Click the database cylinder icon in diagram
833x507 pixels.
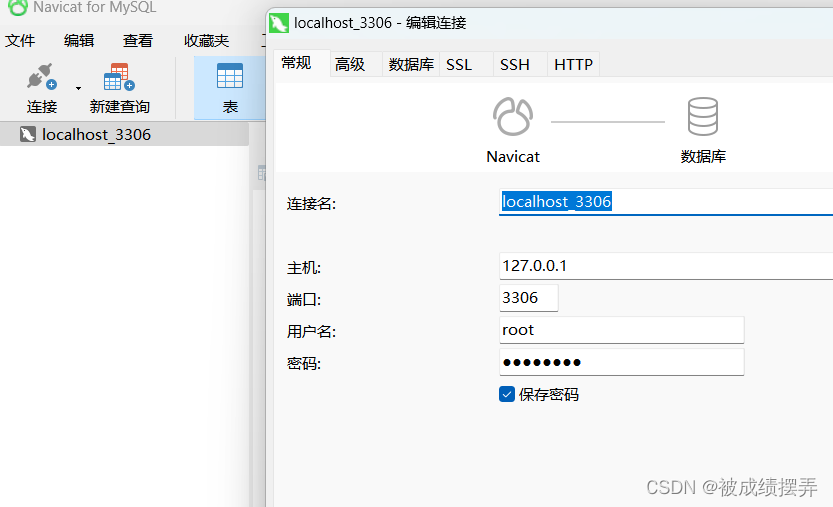703,116
